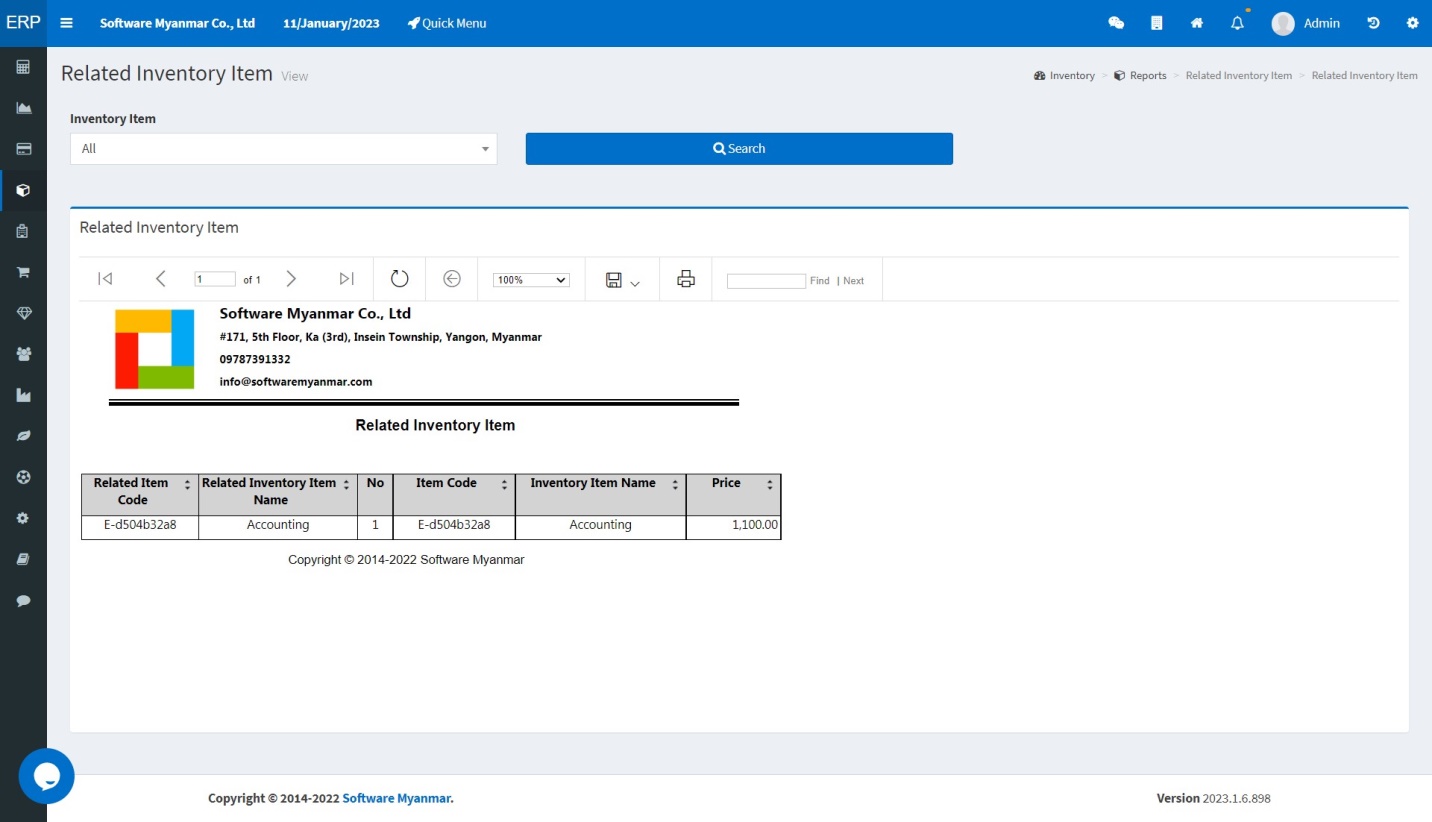Click the Find text input field
Viewport: 1432px width, 822px height.
(x=766, y=281)
